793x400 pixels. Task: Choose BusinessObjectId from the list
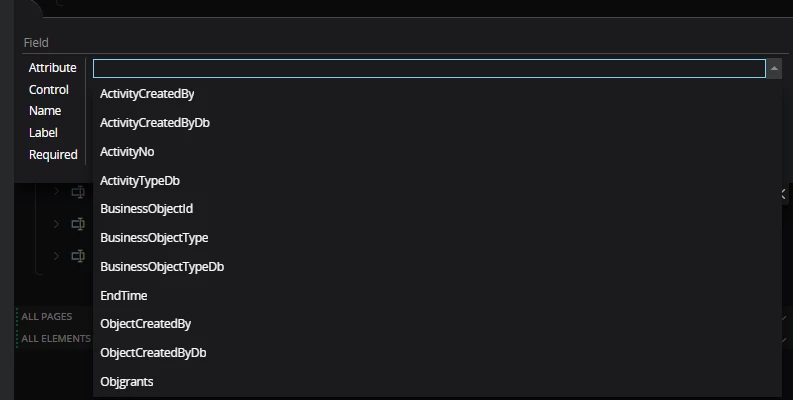147,209
